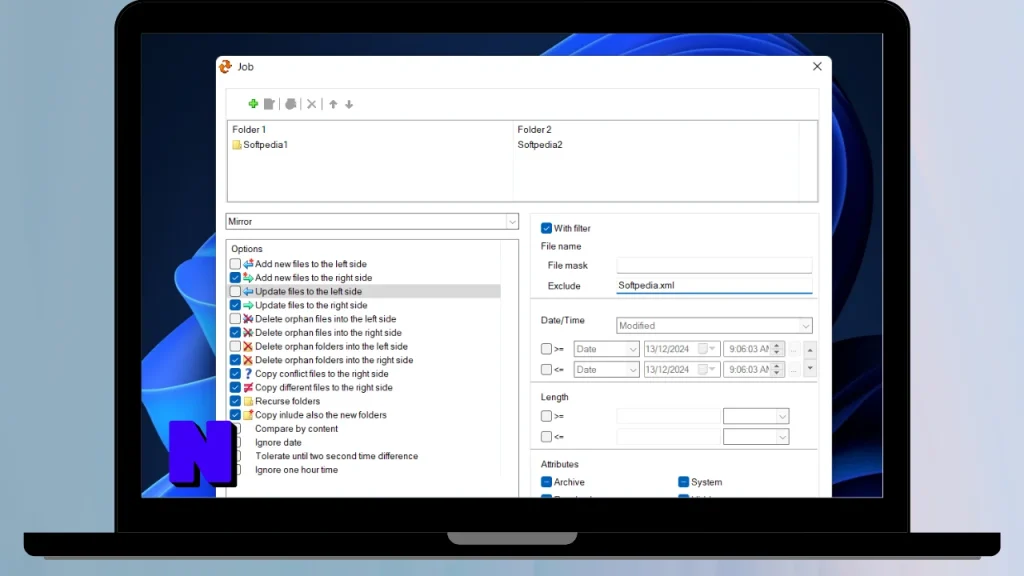1024x576 pixels.
Task: Uncheck the With filter checkbox
Action: (546, 228)
